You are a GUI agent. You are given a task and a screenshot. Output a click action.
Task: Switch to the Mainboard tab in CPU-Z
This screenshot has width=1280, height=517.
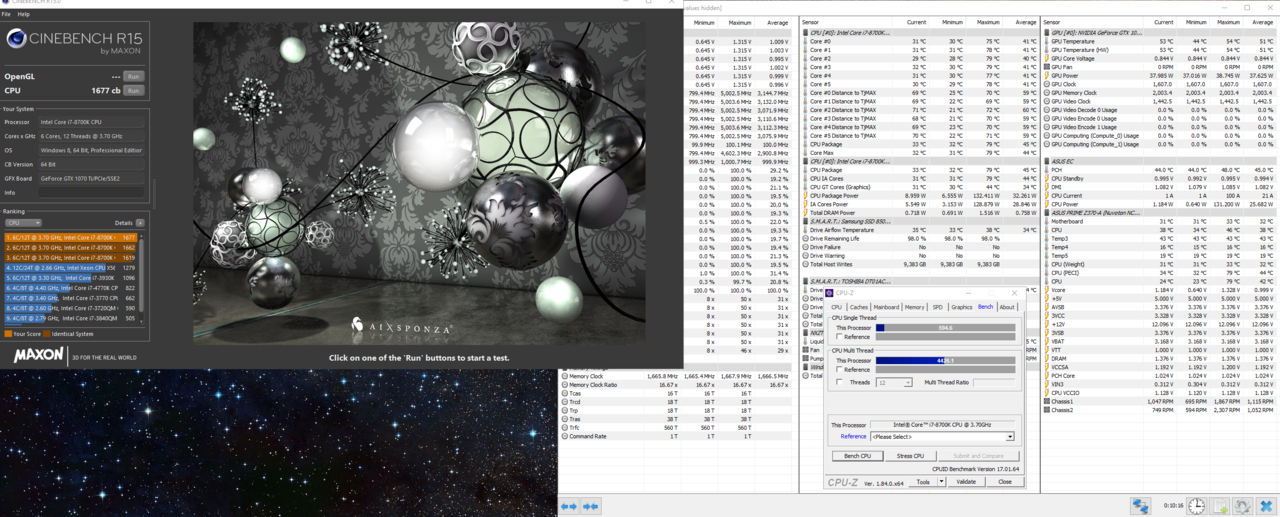click(887, 307)
